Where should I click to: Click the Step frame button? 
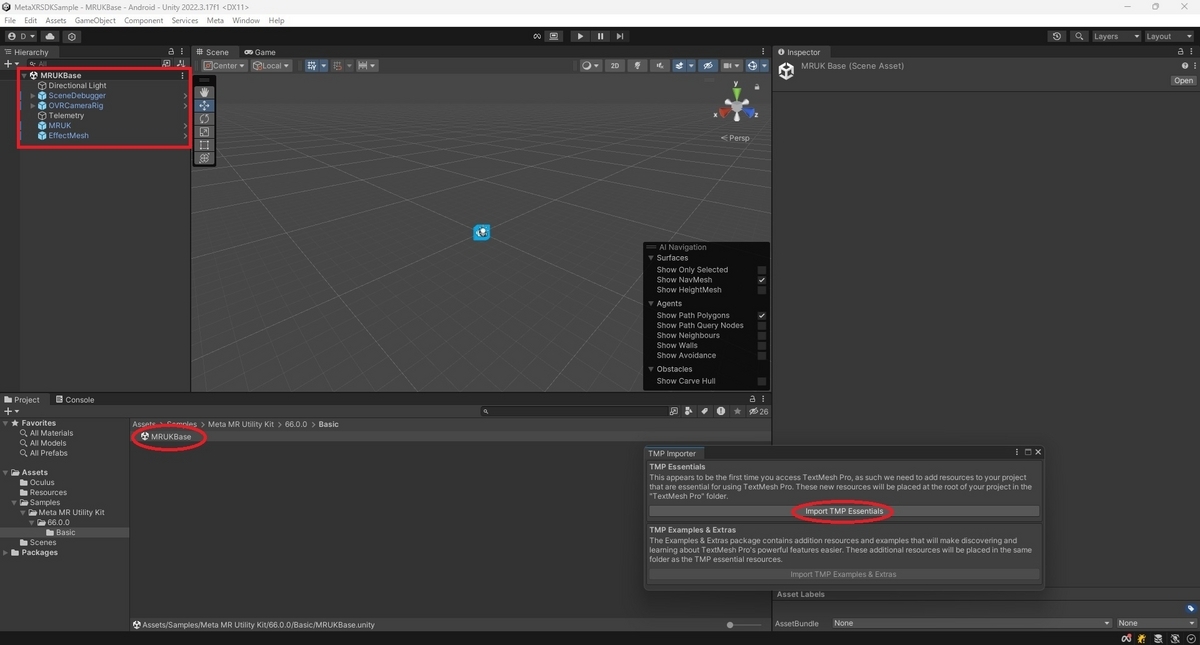click(620, 36)
